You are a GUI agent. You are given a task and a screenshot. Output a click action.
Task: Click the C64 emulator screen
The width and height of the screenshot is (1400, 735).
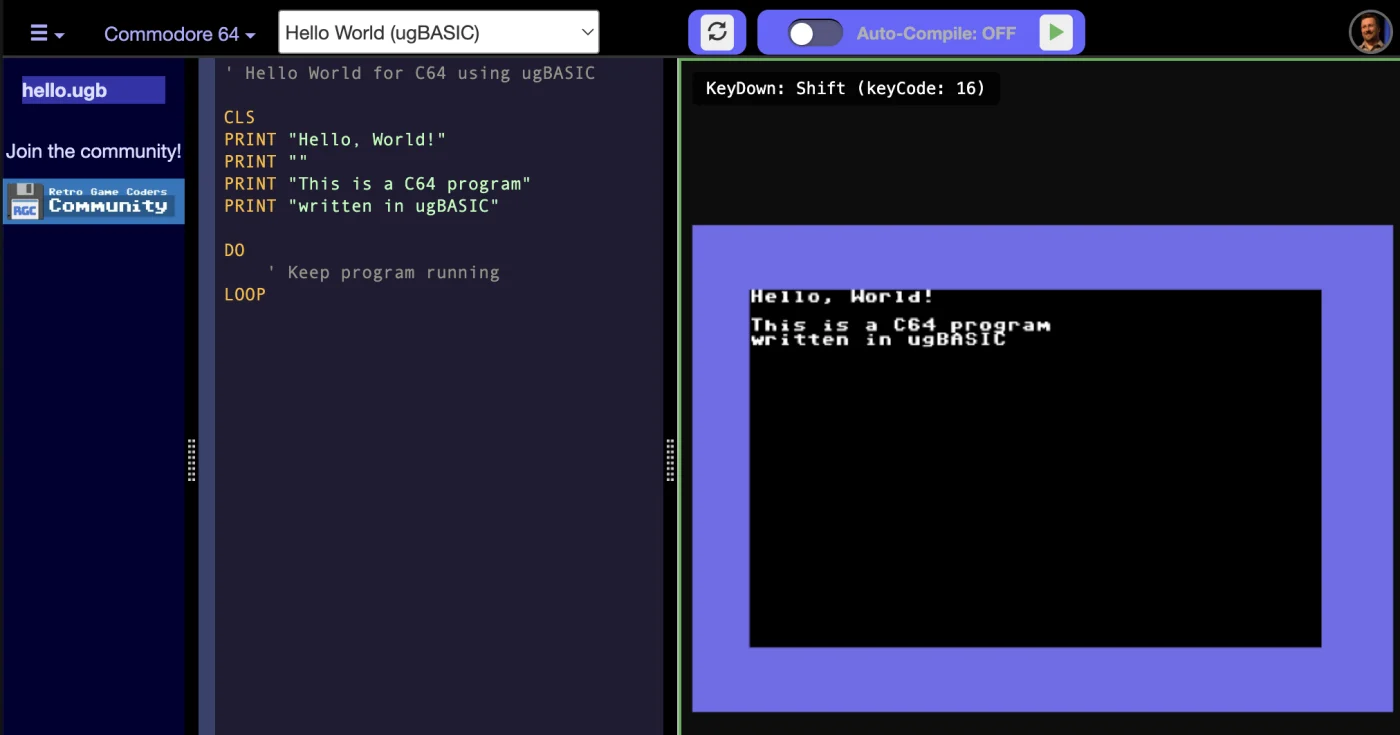(x=1042, y=468)
